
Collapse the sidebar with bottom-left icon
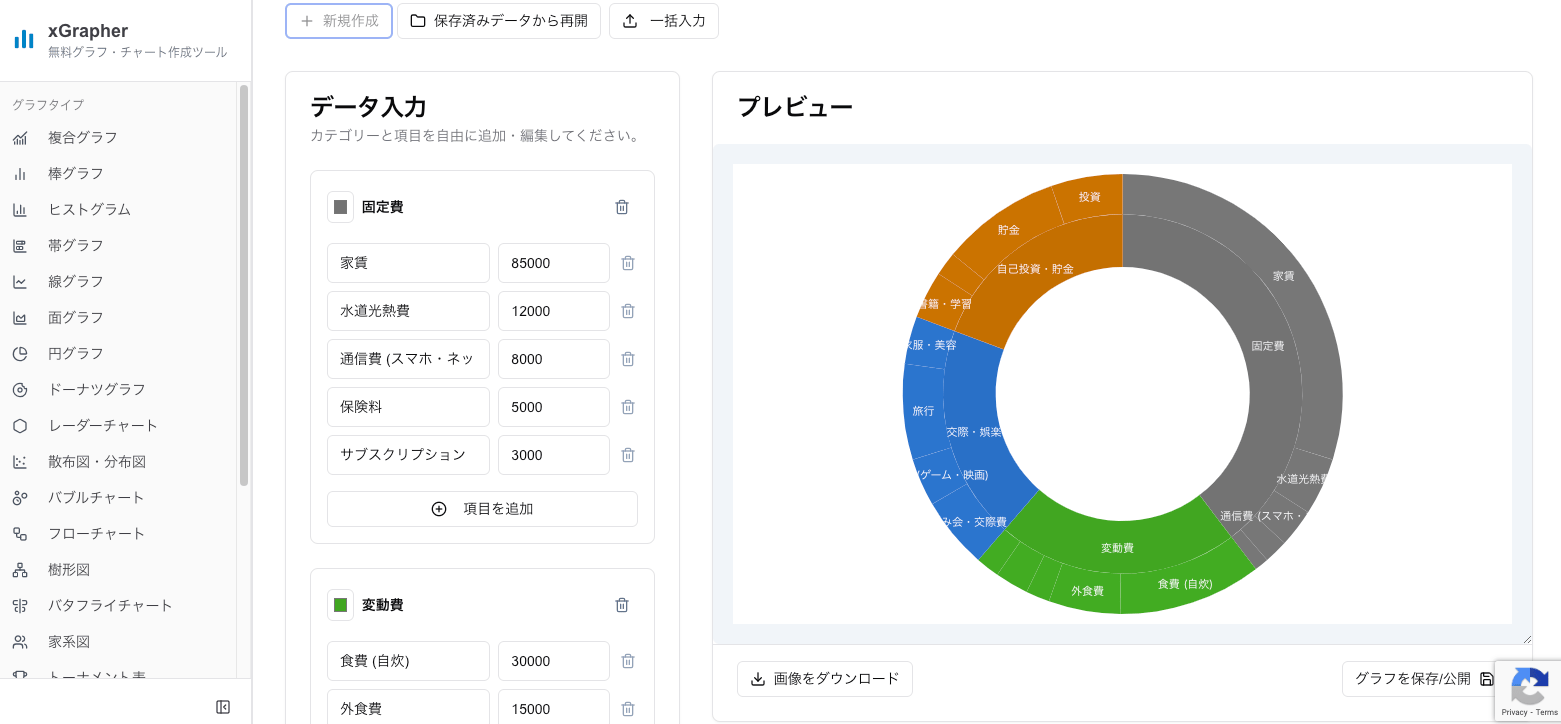click(x=223, y=705)
